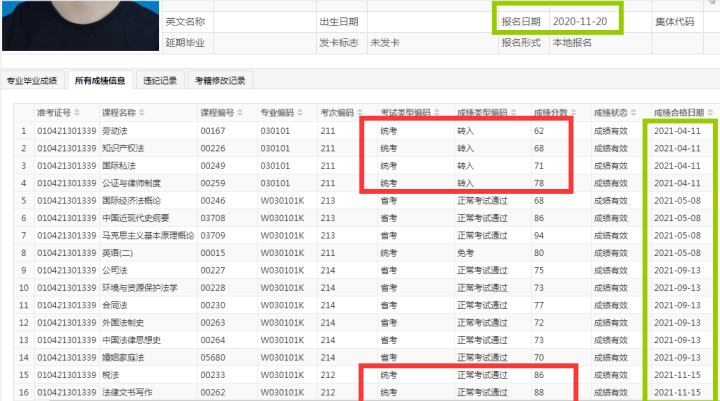720x401 pixels.
Task: Click score 94 in 马克思主义 row
Action: point(539,236)
